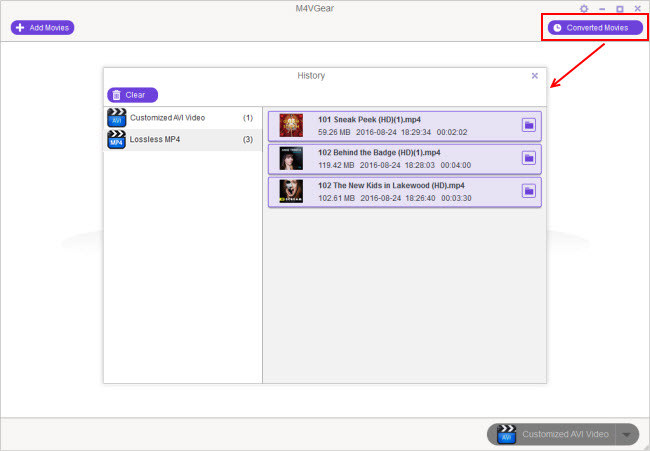This screenshot has height=451, width=650.
Task: Minimize the M4VGear window
Action: 602,9
